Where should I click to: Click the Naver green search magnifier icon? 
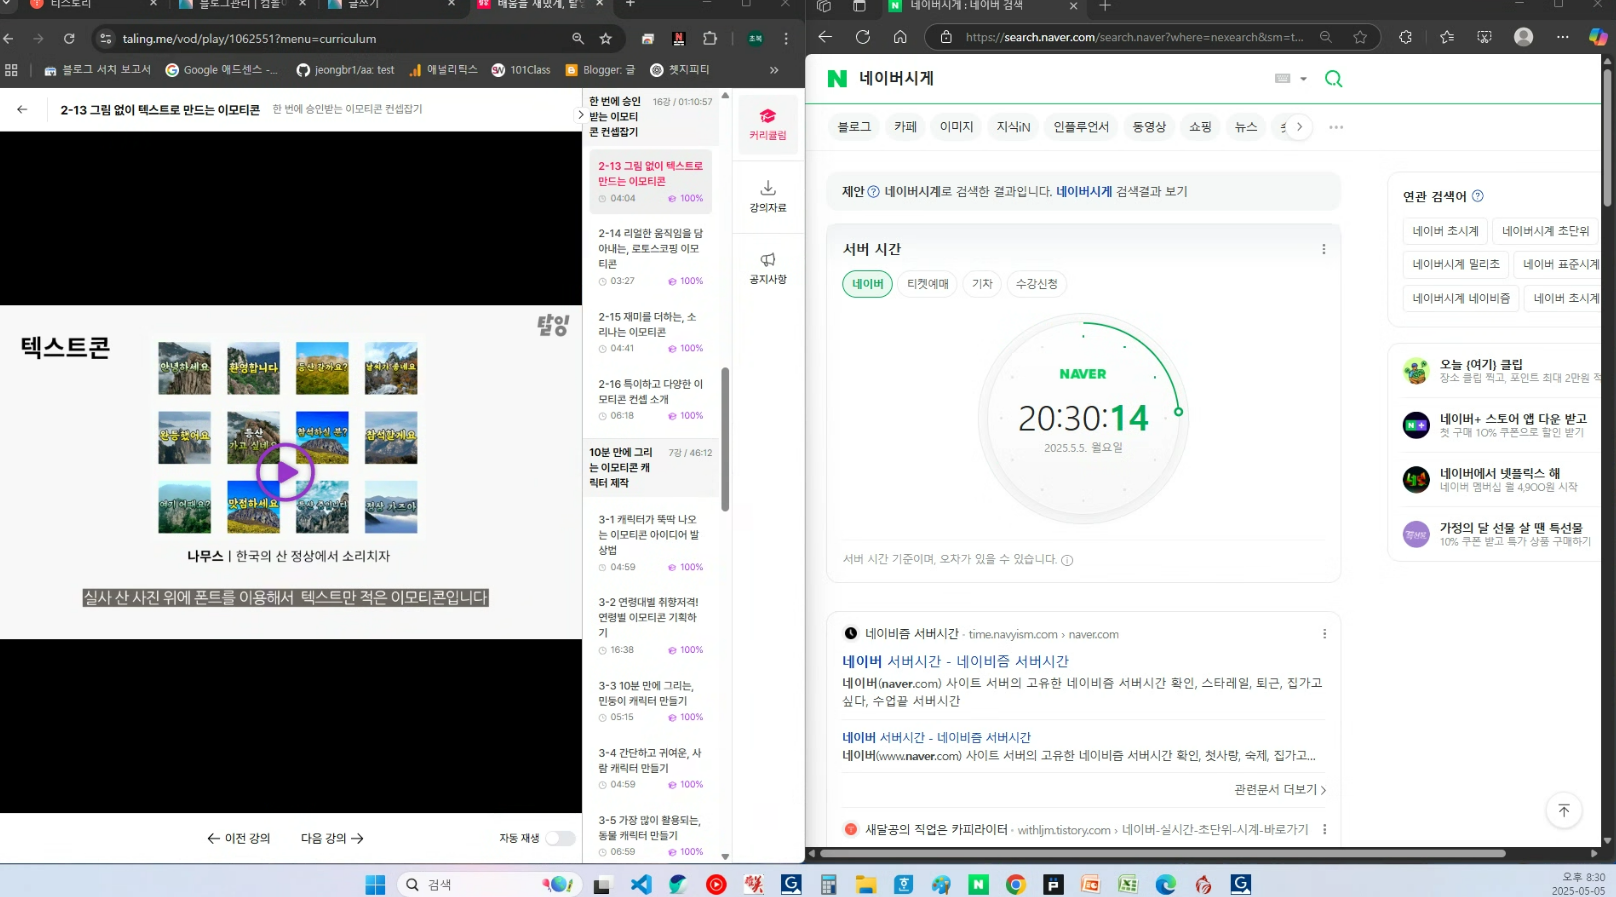(1333, 78)
